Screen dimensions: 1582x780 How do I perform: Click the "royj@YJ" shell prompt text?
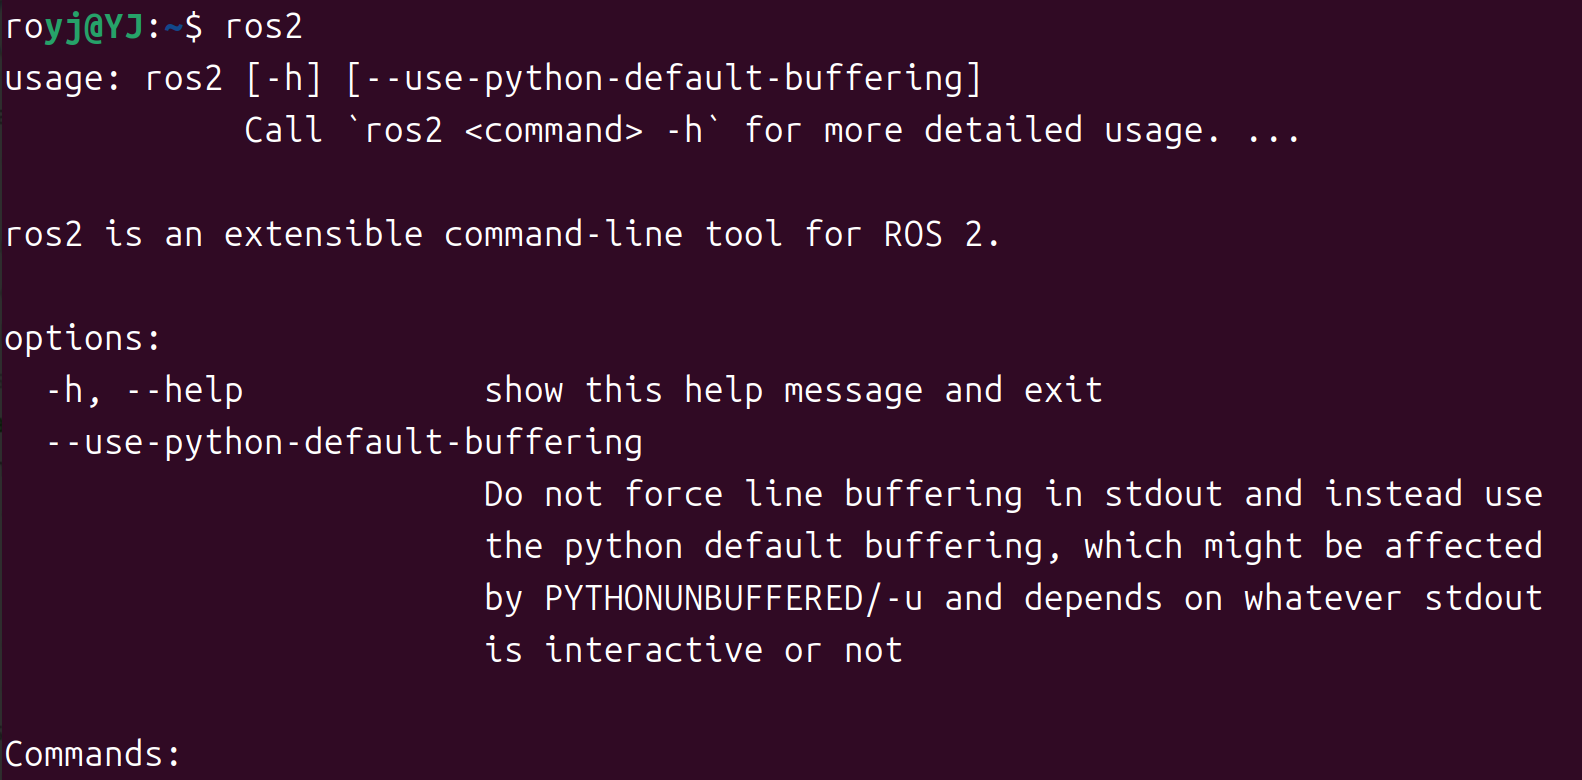tap(74, 27)
